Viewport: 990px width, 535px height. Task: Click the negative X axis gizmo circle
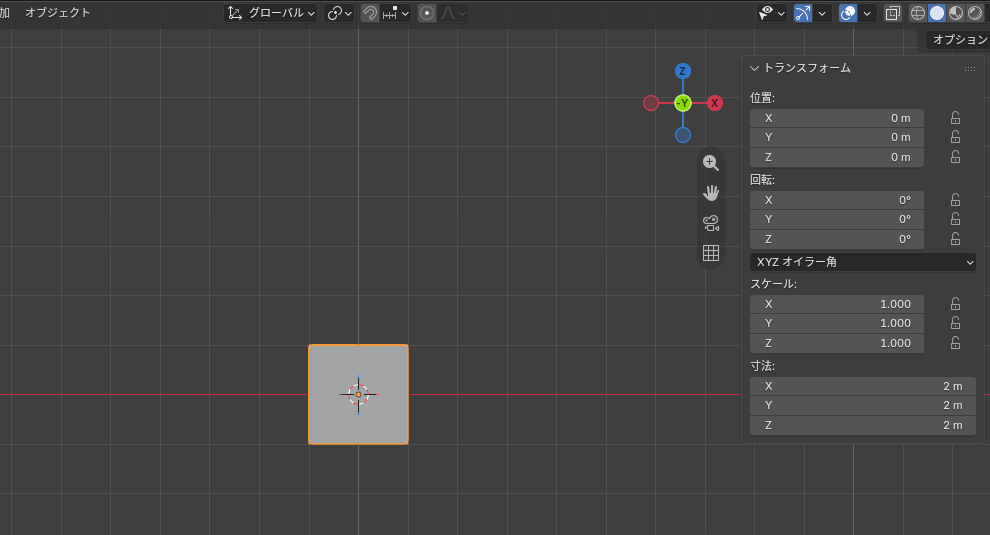click(x=651, y=103)
